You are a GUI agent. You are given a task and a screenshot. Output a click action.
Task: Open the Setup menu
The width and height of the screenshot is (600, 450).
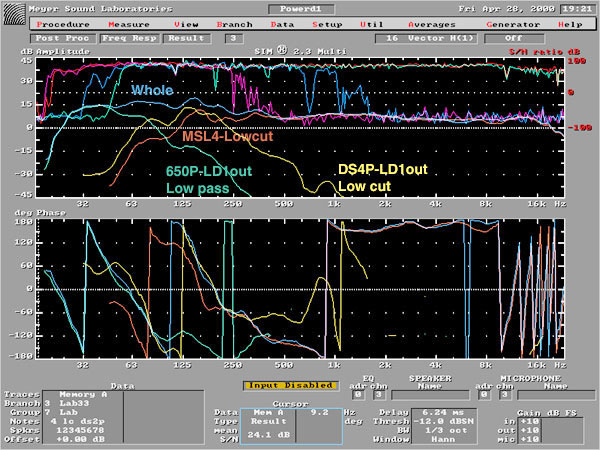(x=327, y=24)
